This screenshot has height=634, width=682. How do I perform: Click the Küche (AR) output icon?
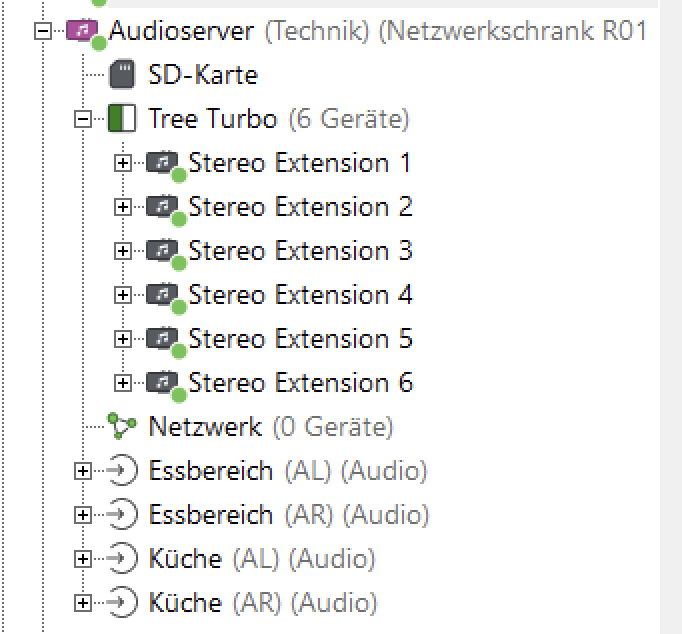pyautogui.click(x=122, y=603)
